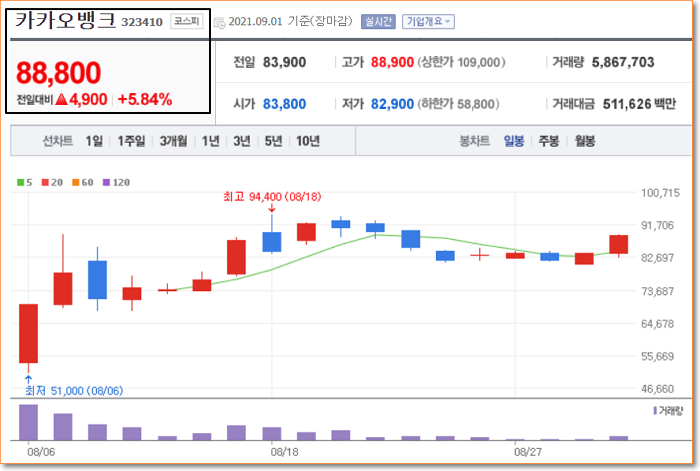The width and height of the screenshot is (700, 471).
Task: Click the +5.84% change rate
Action: pyautogui.click(x=145, y=100)
